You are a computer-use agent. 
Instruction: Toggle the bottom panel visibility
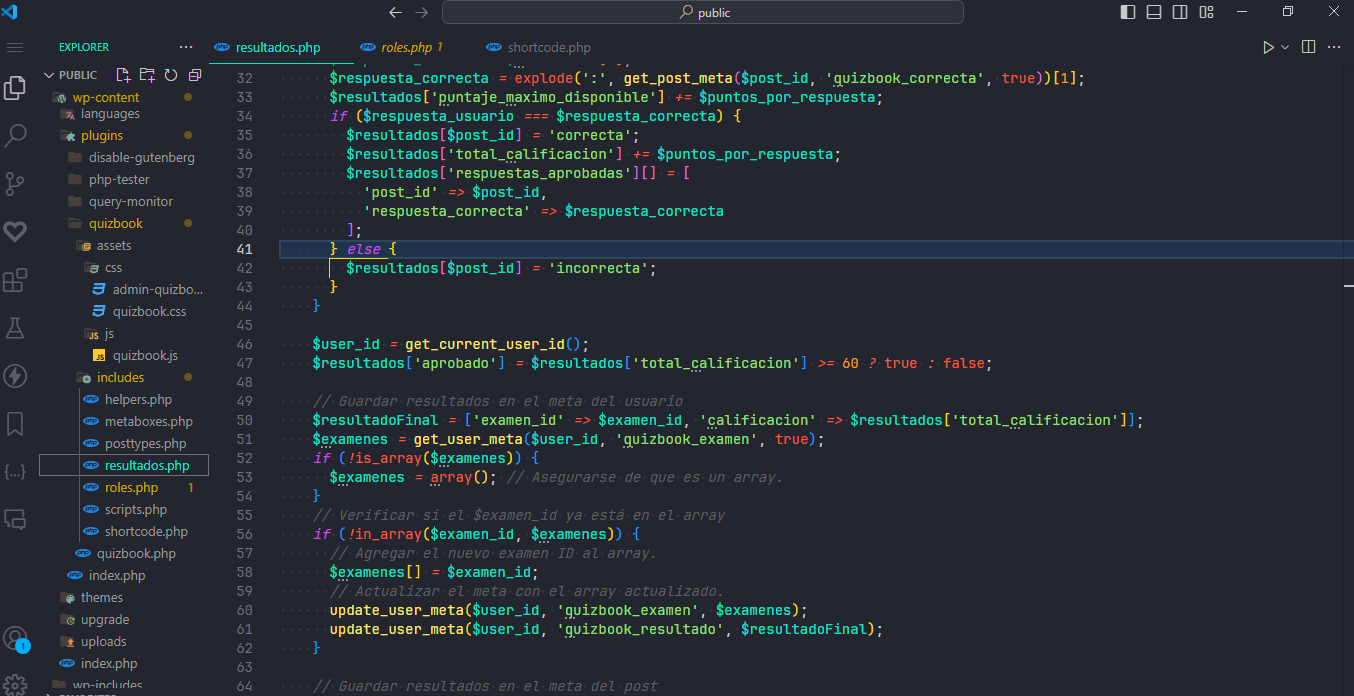[1154, 13]
